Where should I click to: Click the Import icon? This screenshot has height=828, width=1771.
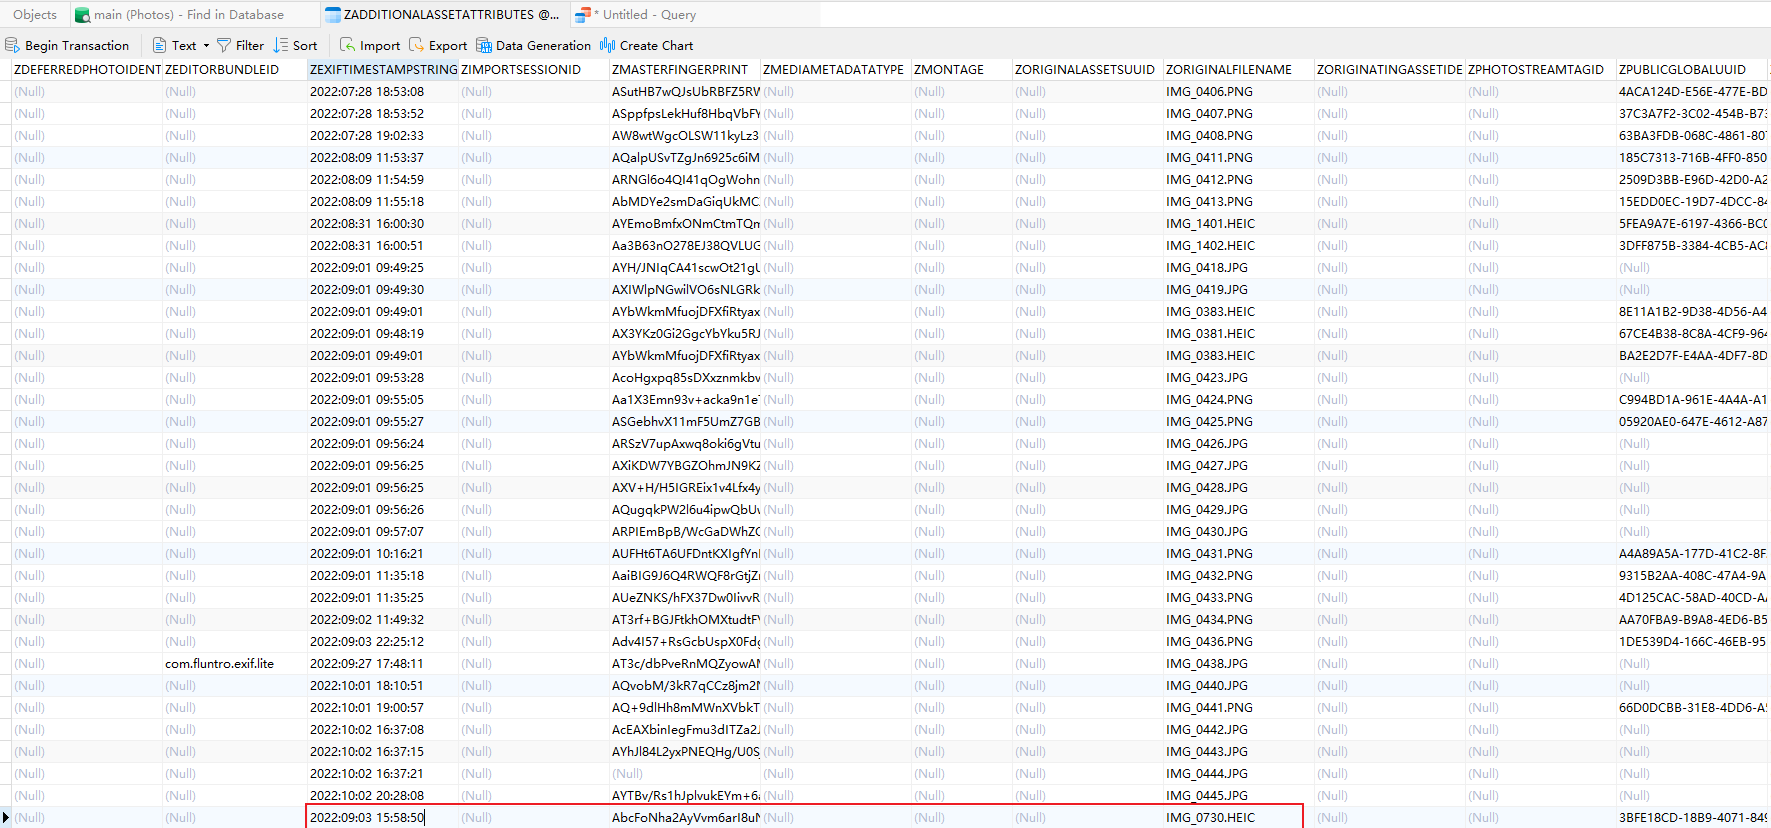click(x=347, y=45)
